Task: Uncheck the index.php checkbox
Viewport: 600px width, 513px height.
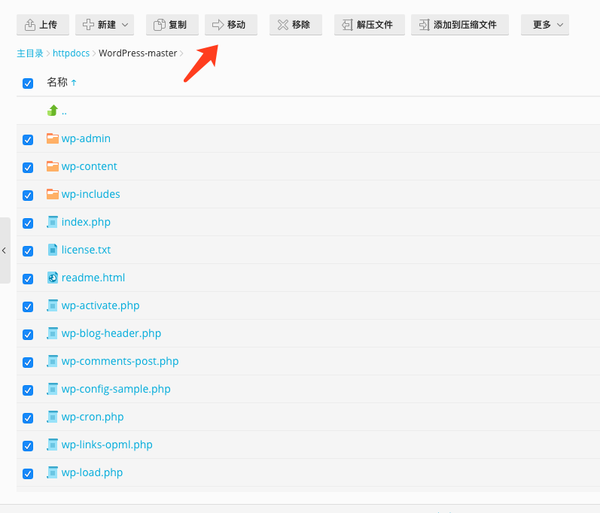Action: point(28,223)
